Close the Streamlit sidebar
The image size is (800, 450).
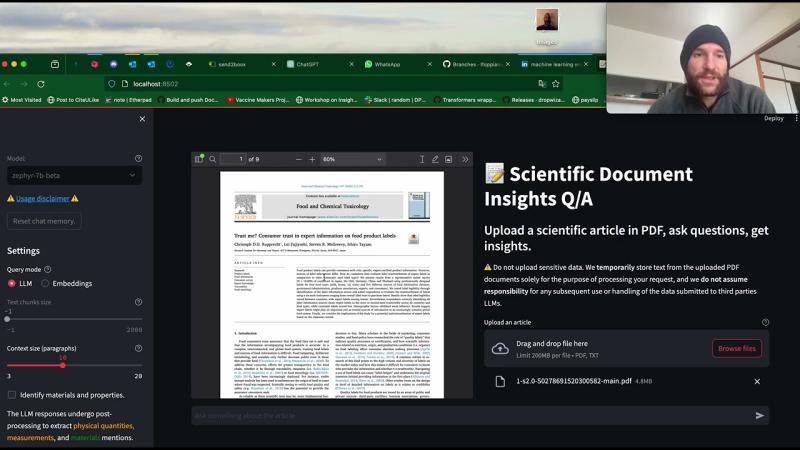pos(142,119)
